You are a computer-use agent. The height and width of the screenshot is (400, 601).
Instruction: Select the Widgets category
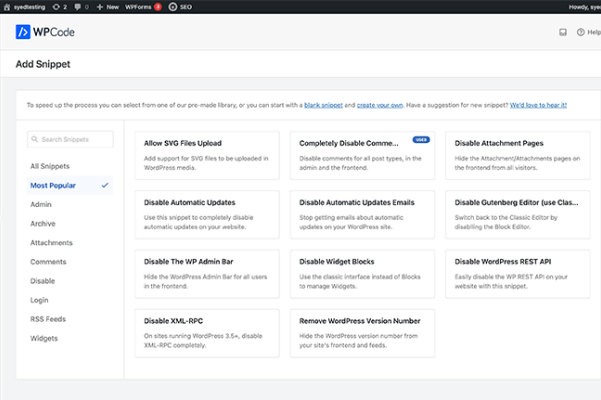click(44, 338)
